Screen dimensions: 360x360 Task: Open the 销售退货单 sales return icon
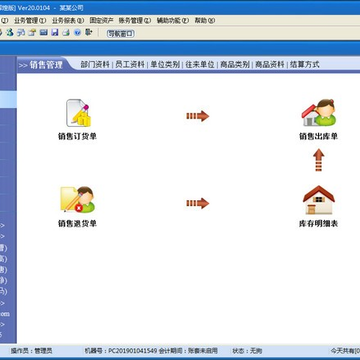[78, 199]
